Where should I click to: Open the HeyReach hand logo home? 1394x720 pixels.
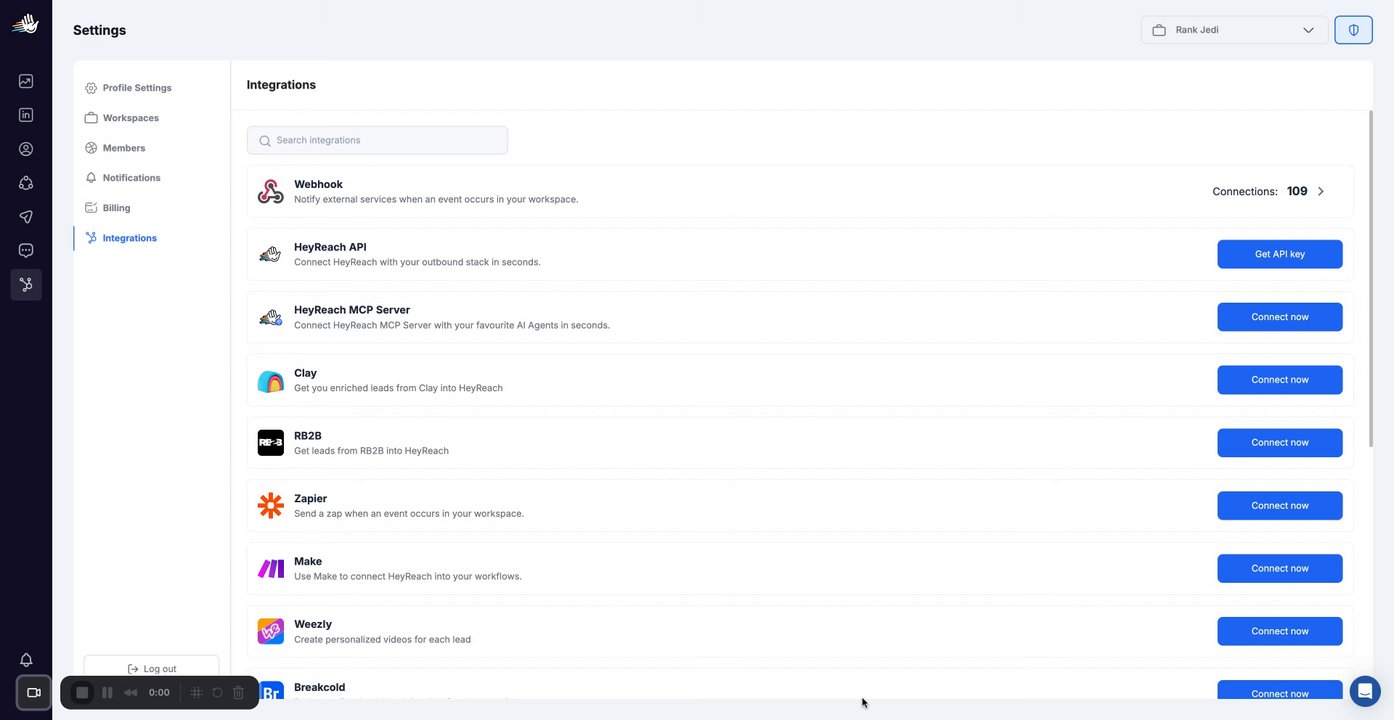(x=26, y=23)
